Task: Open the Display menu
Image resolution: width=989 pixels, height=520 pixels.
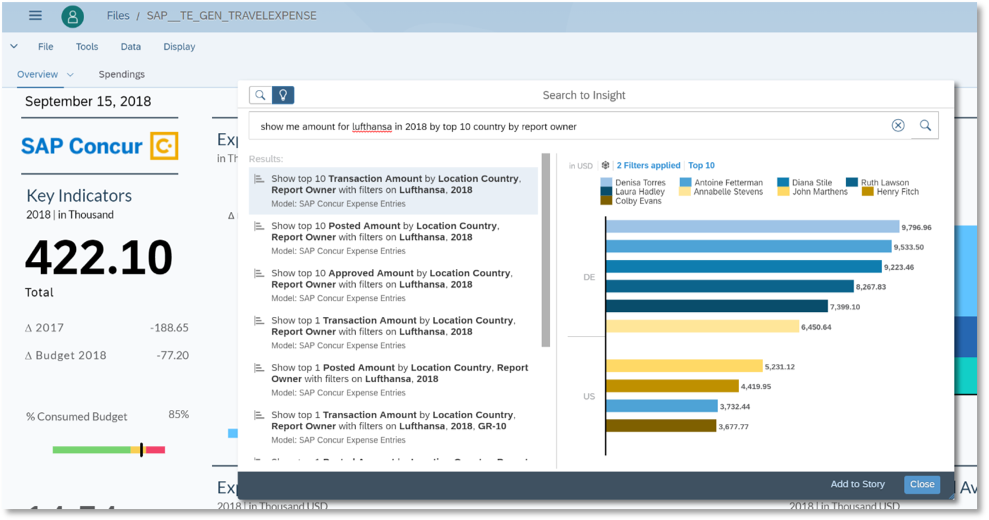Action: (x=179, y=47)
